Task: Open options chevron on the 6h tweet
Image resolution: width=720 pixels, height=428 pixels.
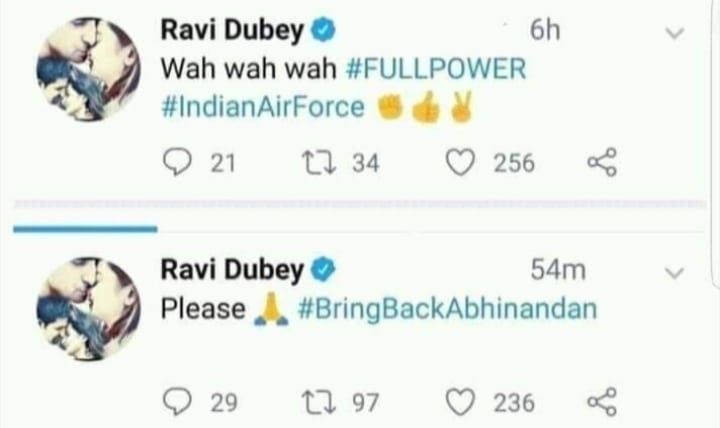Action: point(675,33)
